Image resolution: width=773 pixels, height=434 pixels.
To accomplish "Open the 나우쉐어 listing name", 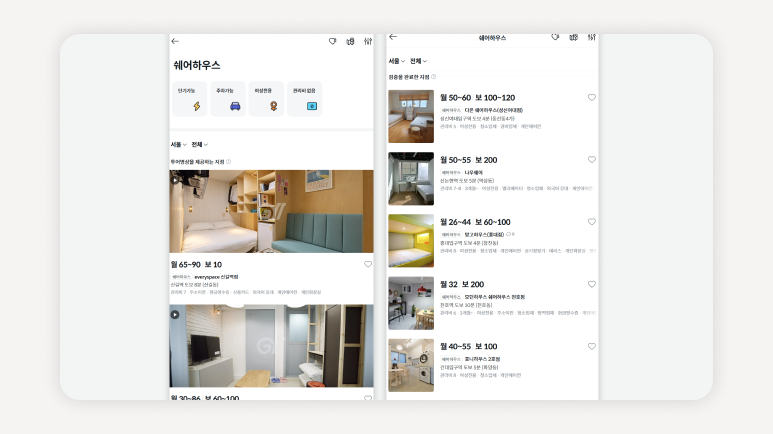I will (x=474, y=173).
